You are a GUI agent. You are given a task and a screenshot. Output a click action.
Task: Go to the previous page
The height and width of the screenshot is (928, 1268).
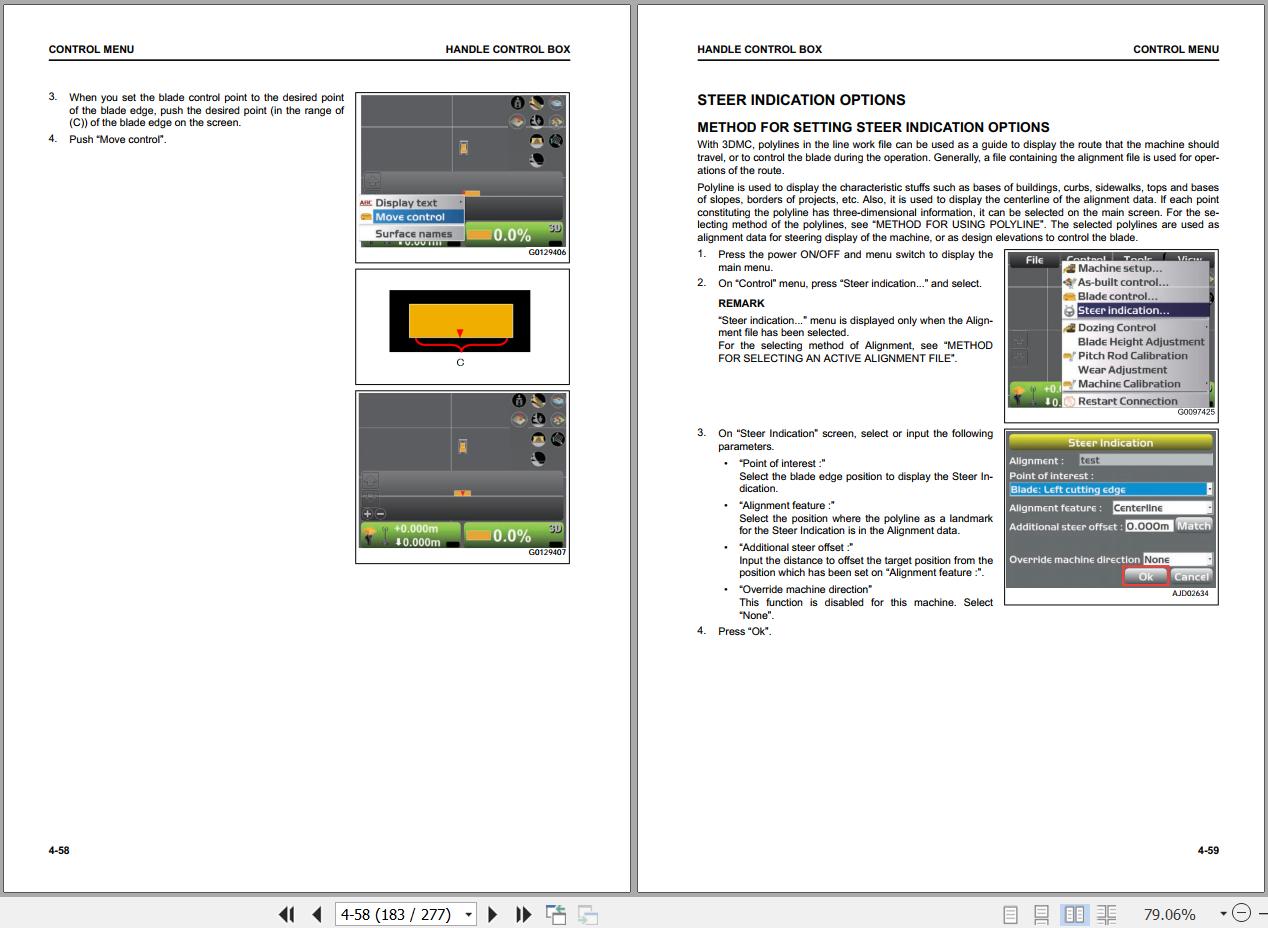[317, 914]
